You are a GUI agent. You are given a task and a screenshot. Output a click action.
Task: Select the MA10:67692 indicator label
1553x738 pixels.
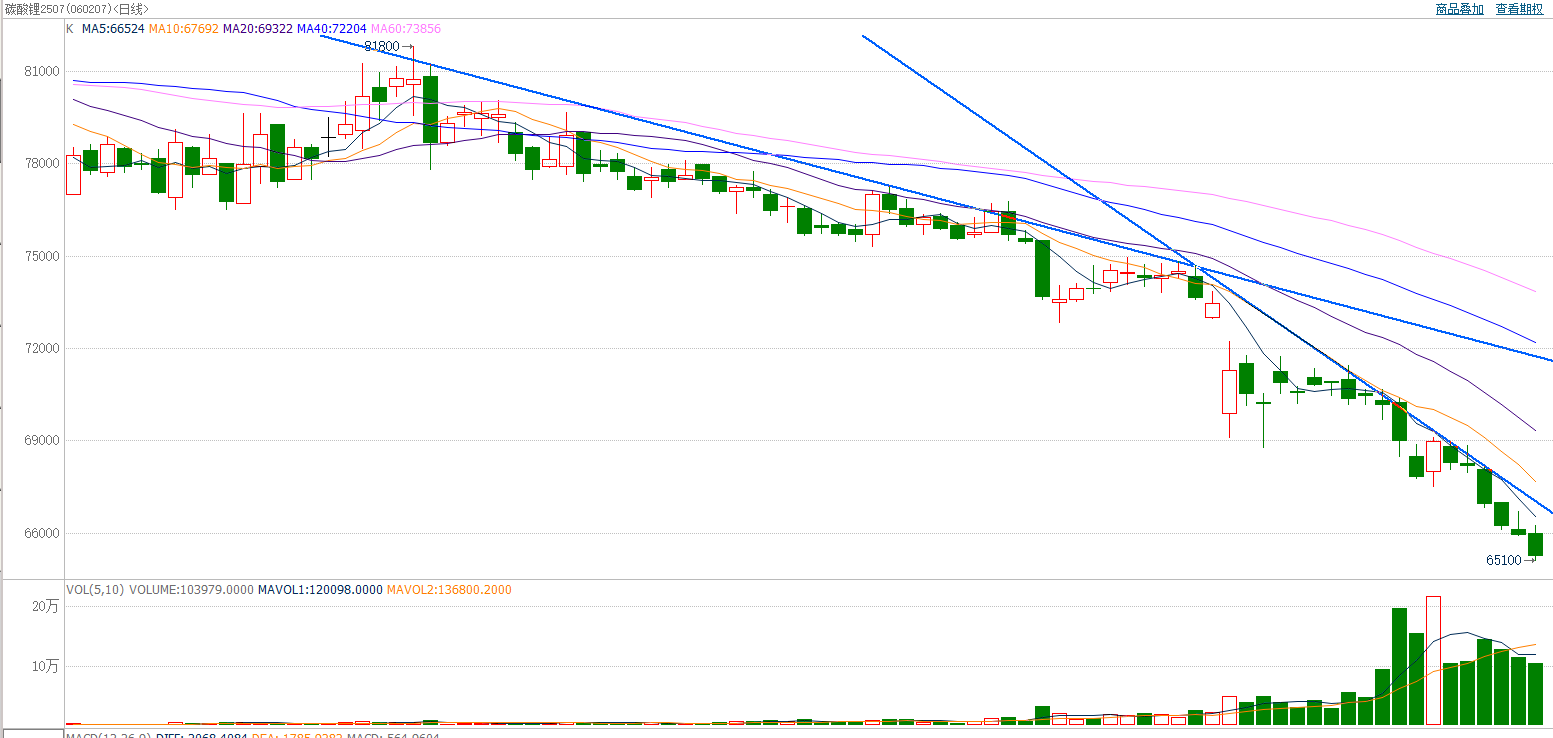coord(183,29)
